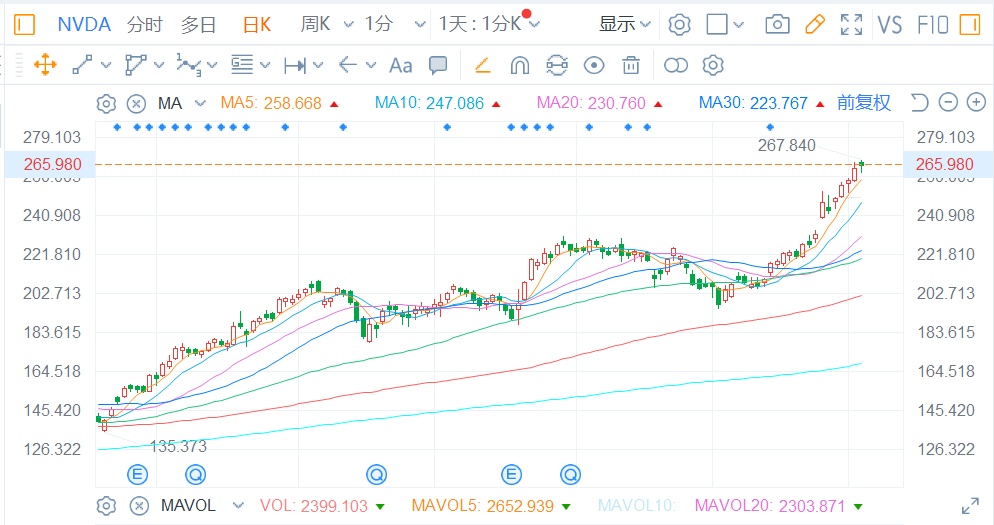Viewport: 994px width, 525px height.
Task: Select the Aa text annotation tool
Action: point(401,65)
